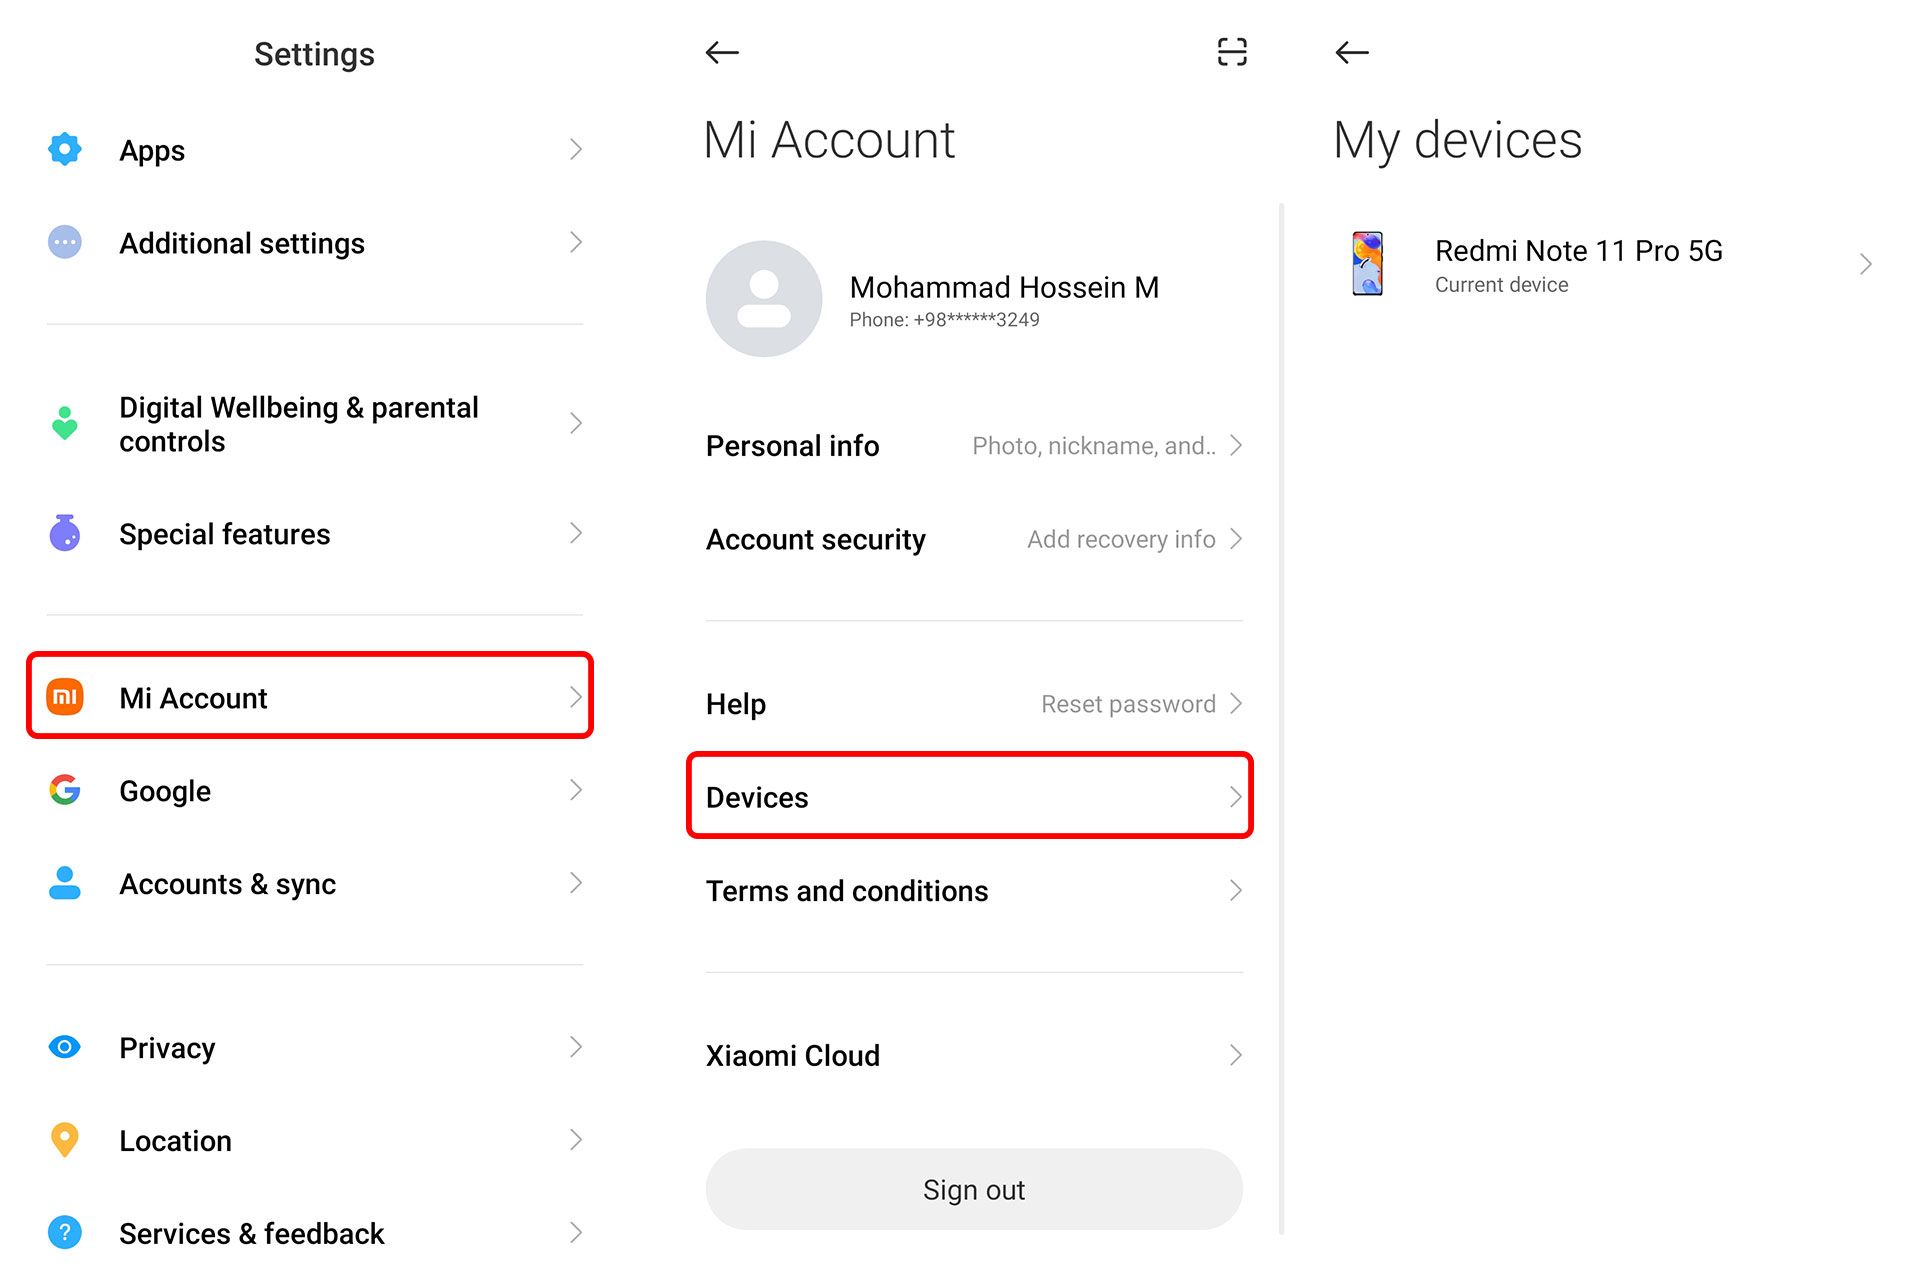Tap the Special features purple icon
The height and width of the screenshot is (1276, 1920).
[x=65, y=533]
